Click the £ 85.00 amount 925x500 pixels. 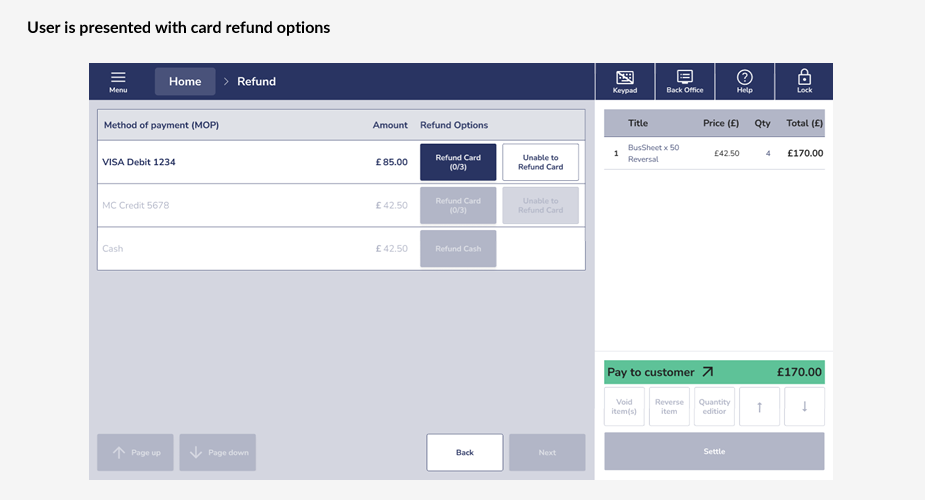[x=392, y=162]
